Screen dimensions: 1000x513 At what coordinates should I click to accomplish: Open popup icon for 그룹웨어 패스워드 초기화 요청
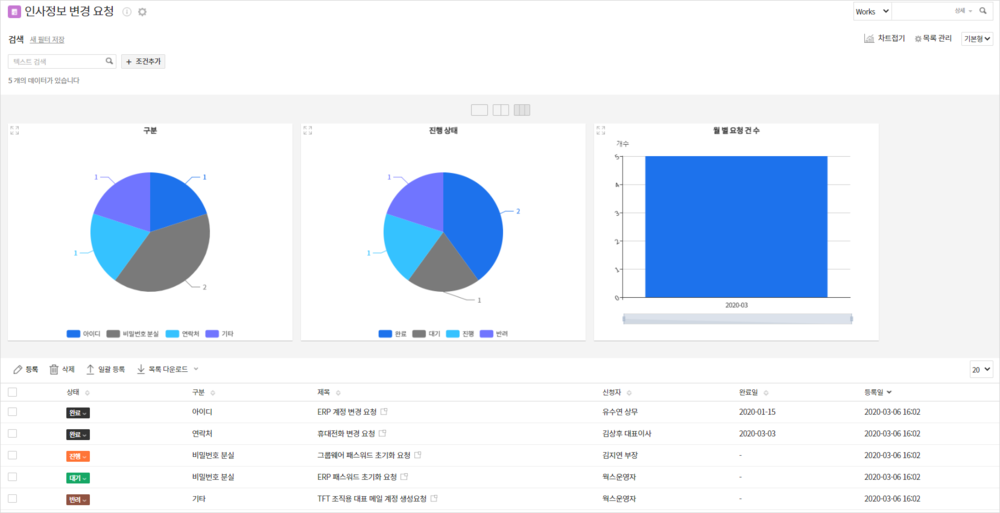pos(418,455)
